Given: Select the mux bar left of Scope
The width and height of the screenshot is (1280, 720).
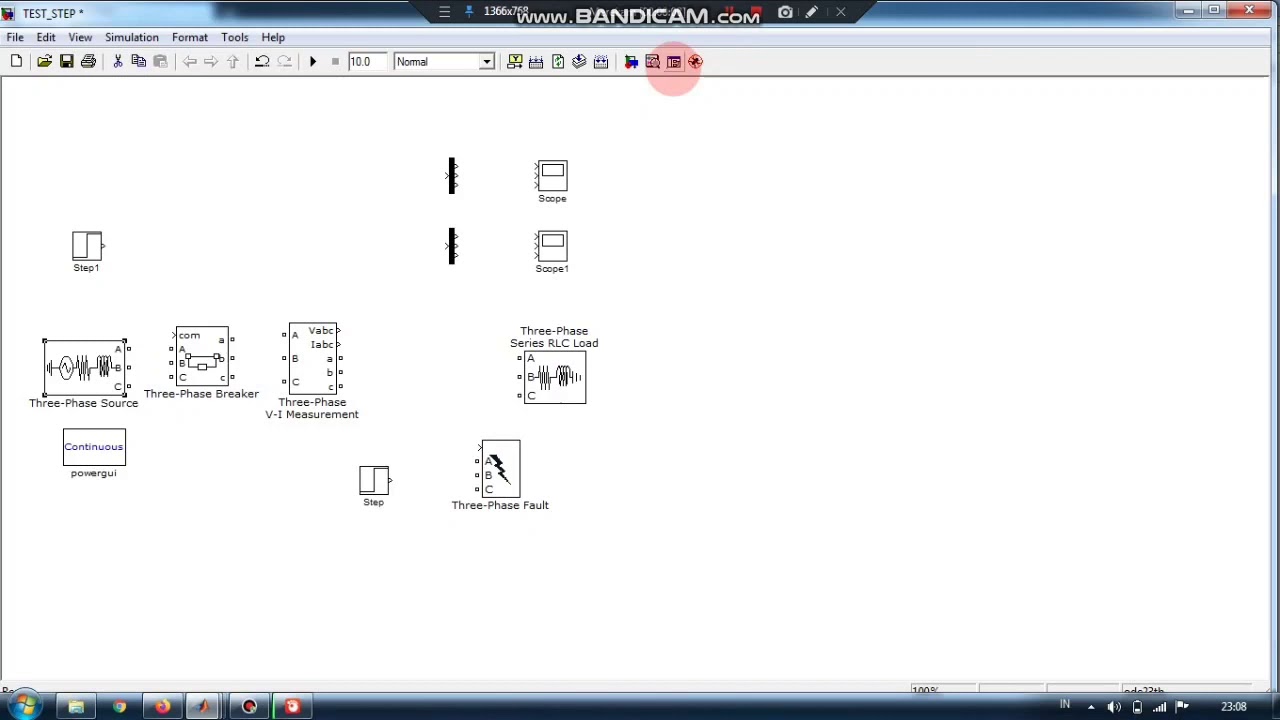Looking at the screenshot, I should pos(452,176).
